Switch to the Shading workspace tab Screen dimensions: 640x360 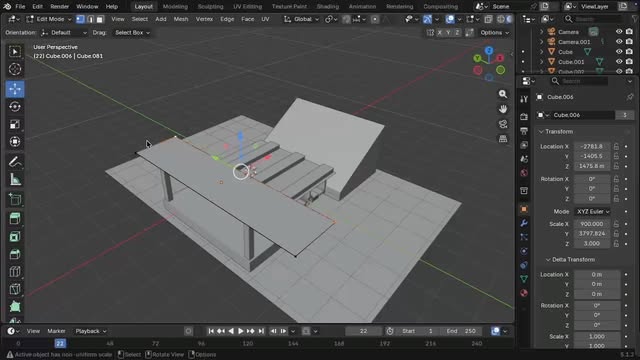328,7
